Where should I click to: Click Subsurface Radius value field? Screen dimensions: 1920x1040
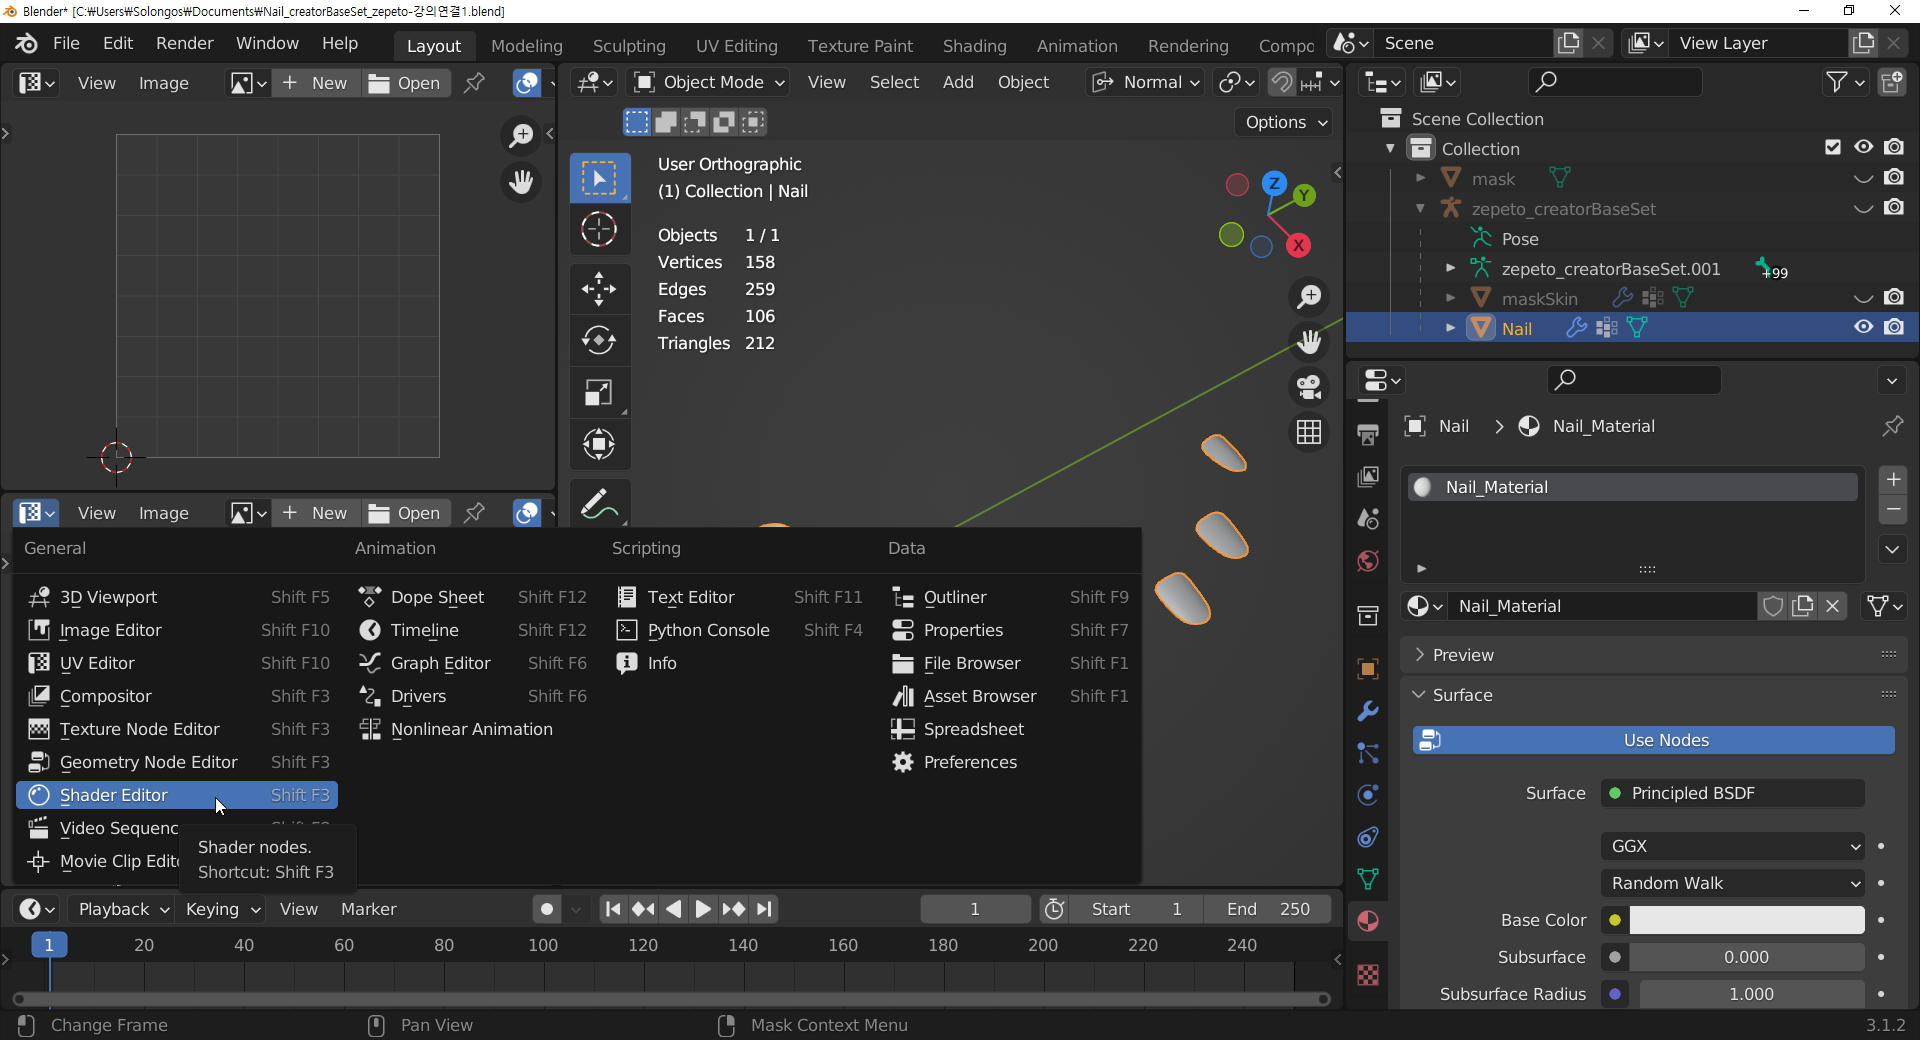tap(1752, 994)
